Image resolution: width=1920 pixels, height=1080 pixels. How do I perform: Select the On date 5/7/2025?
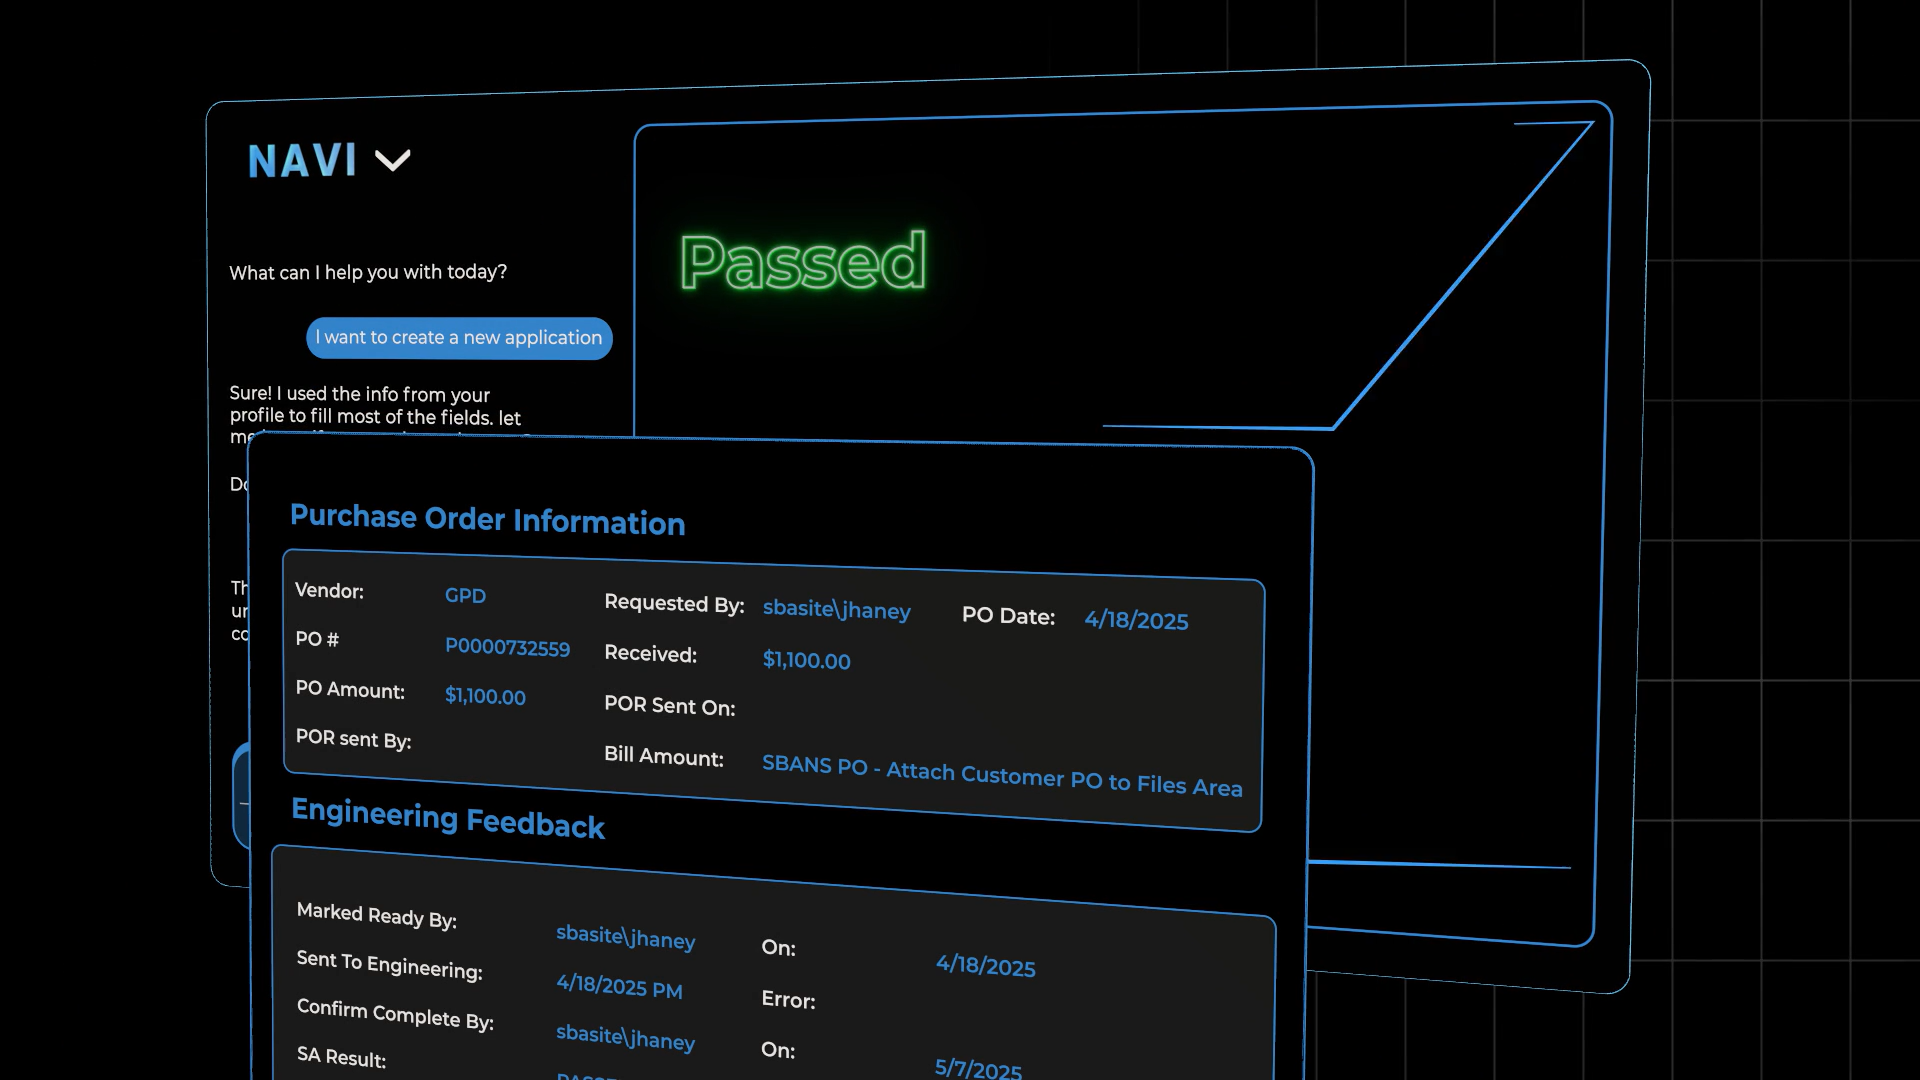coord(977,1069)
